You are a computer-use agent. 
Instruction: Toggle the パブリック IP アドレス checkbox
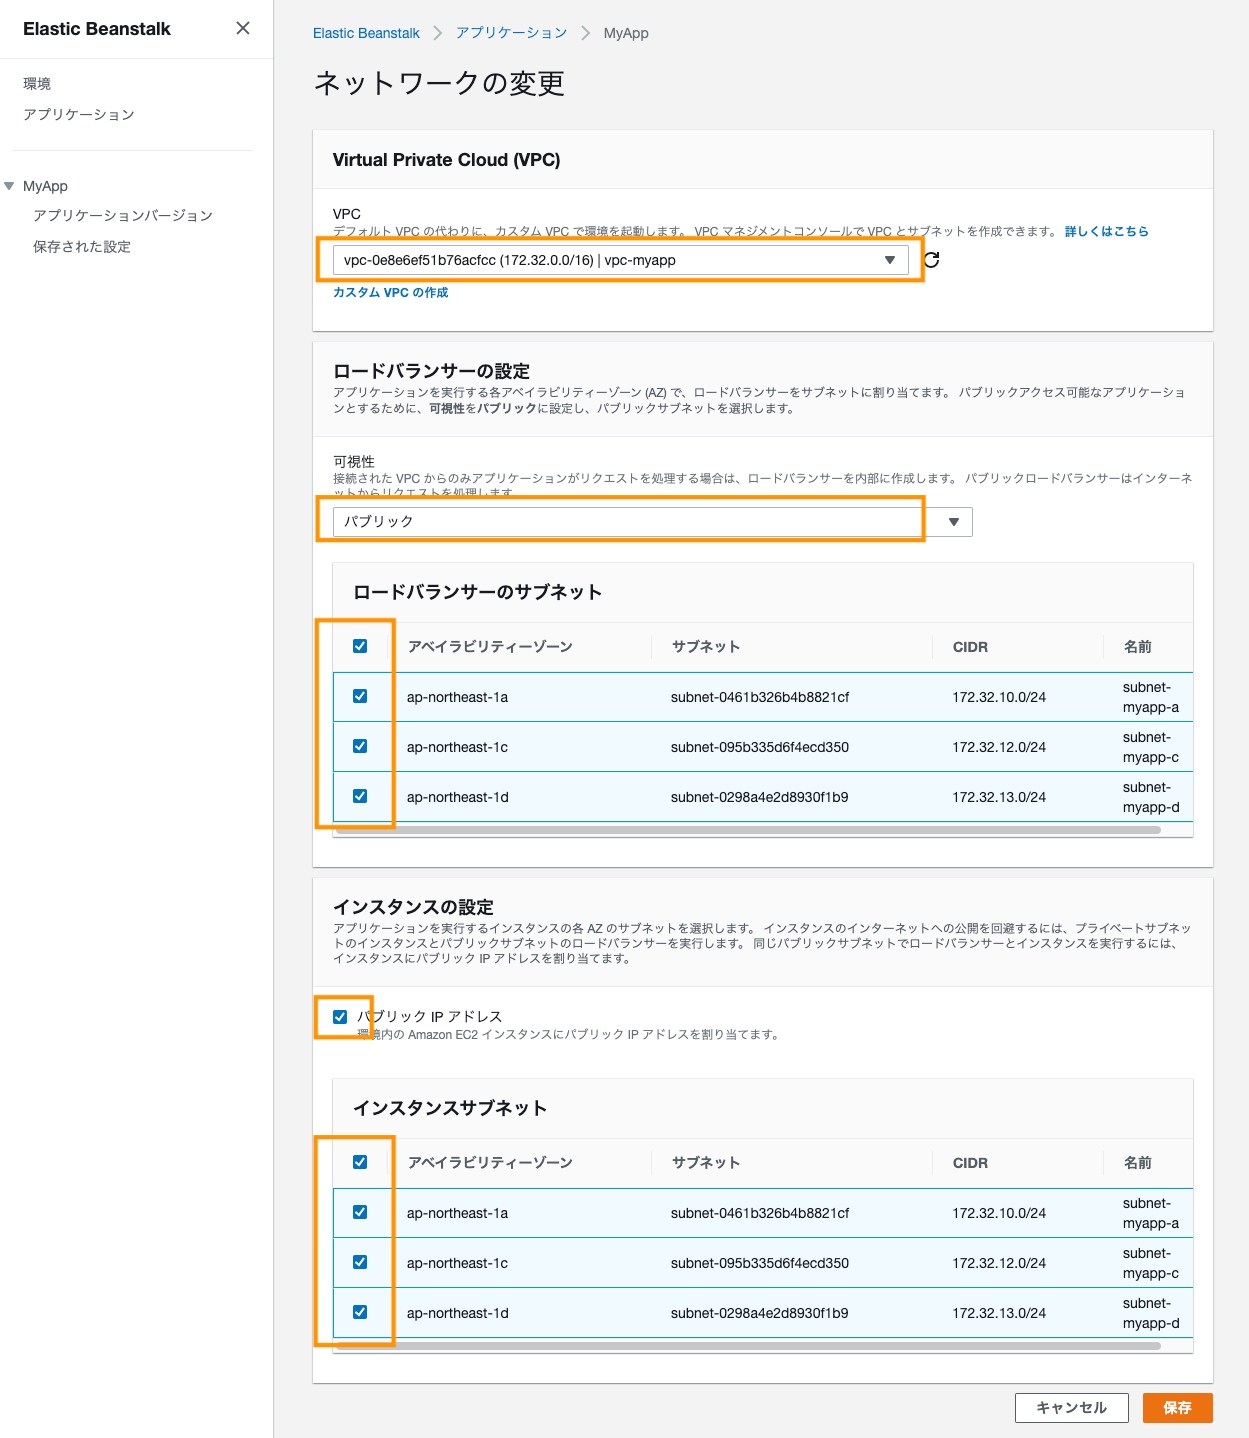point(340,1017)
